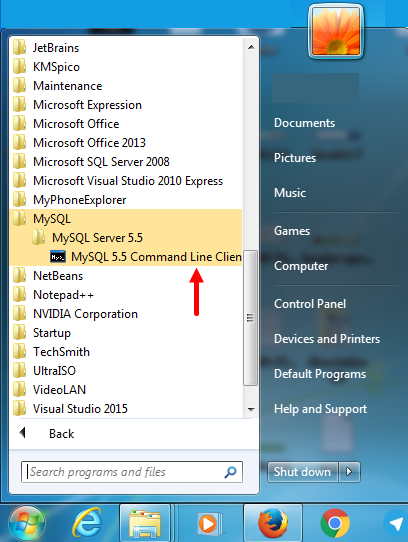Open Pictures library
The height and width of the screenshot is (542, 408).
(295, 158)
